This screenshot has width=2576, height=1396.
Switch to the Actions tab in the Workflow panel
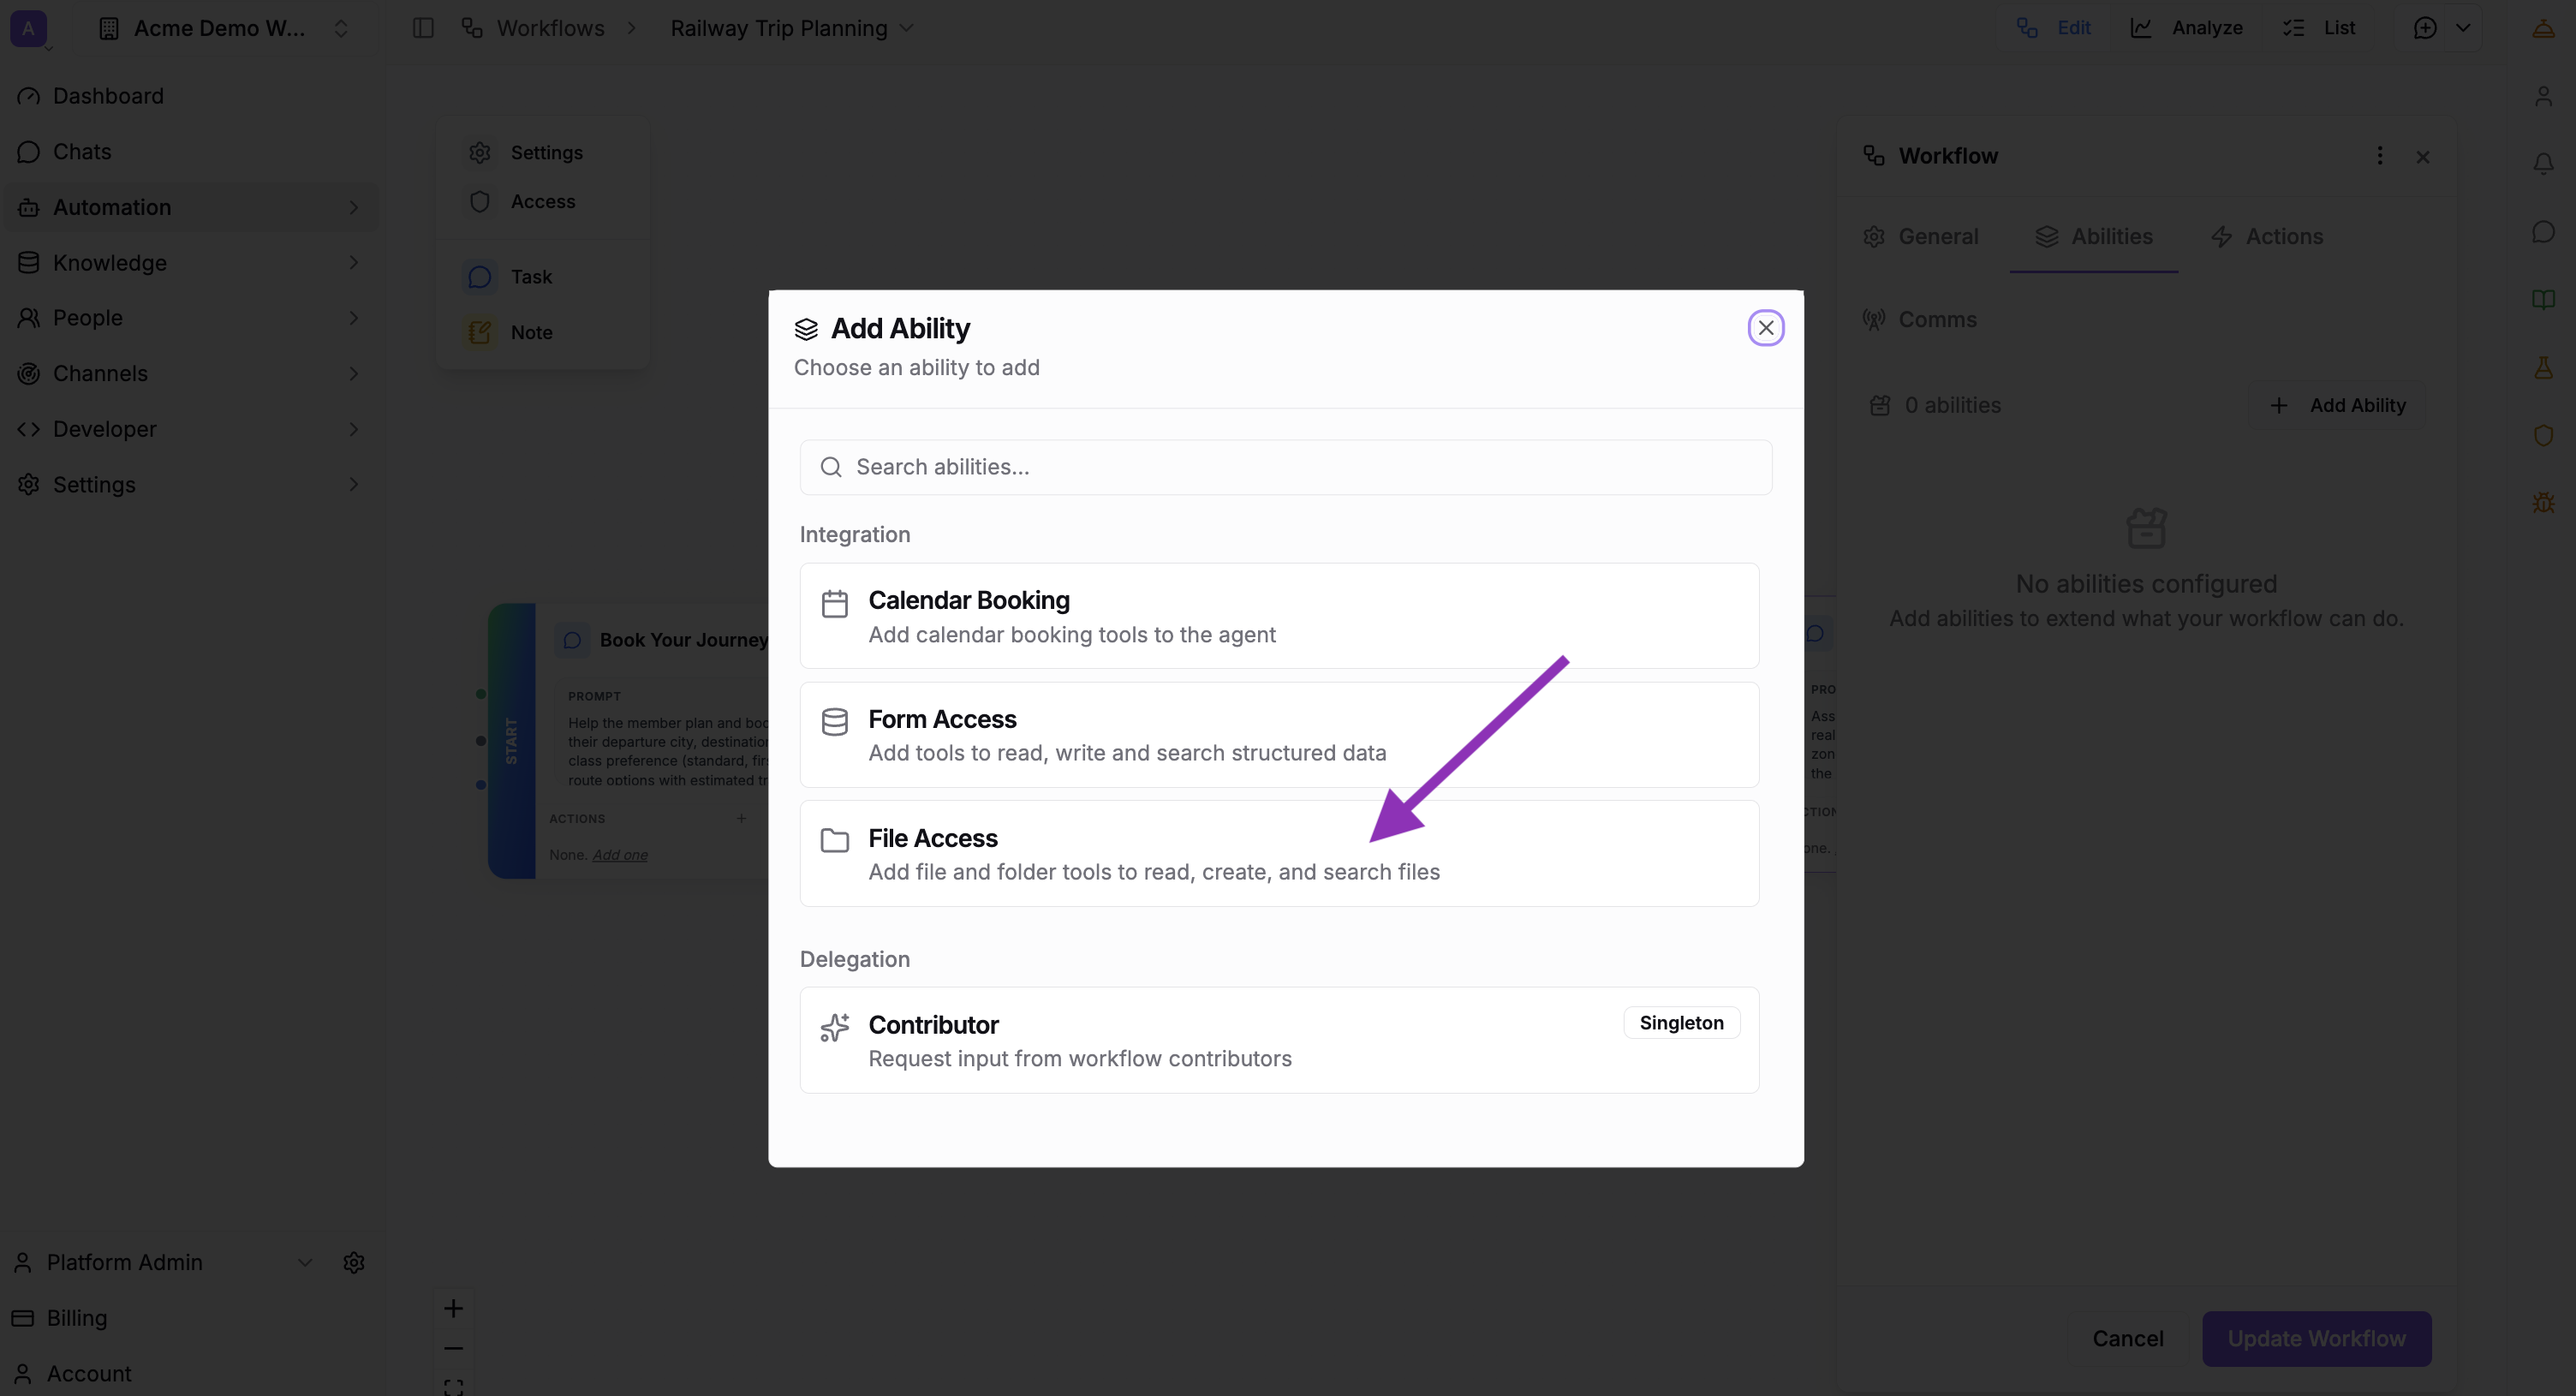click(x=2267, y=236)
